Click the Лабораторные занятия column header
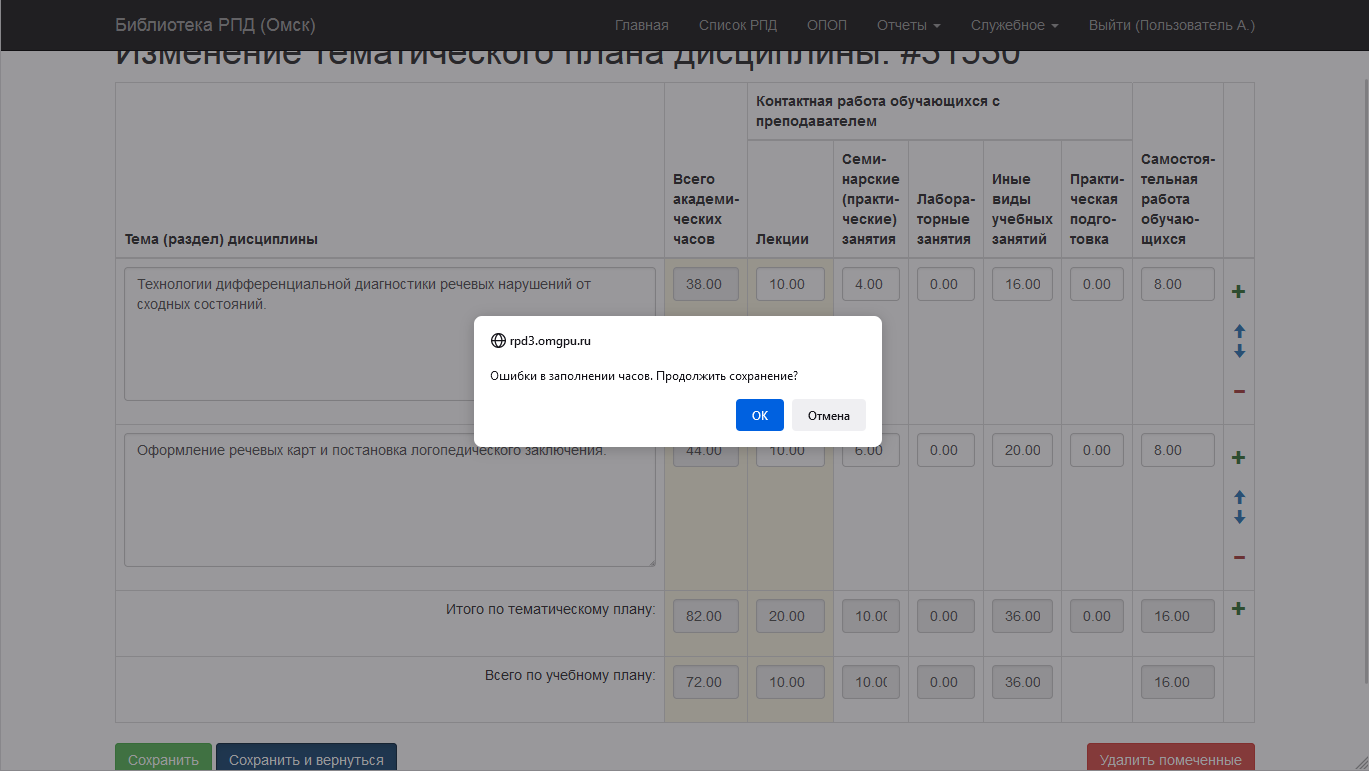1369x771 pixels. coord(944,219)
